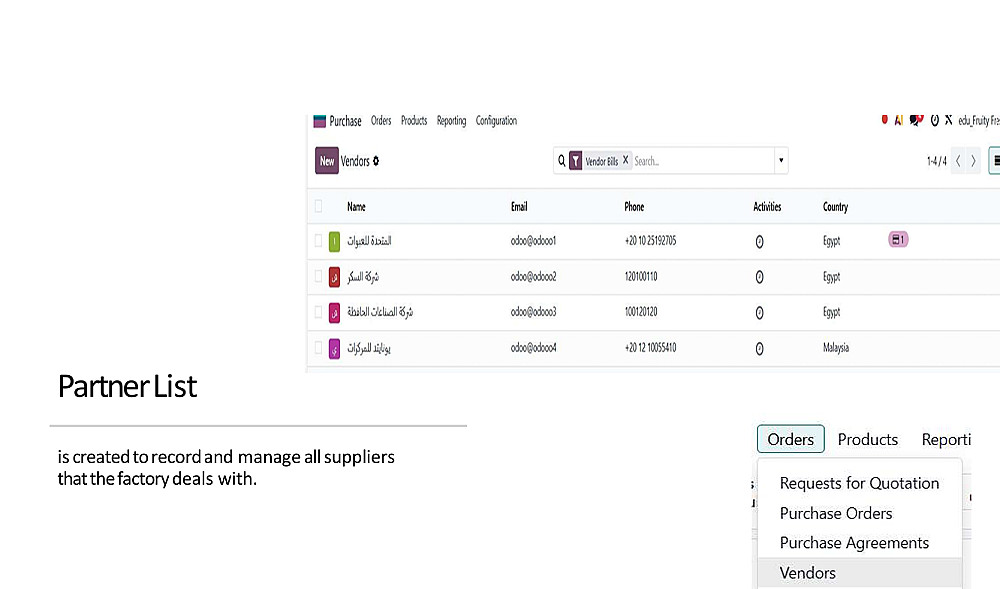This screenshot has height=589, width=1000.
Task: Choose Purchase Orders from the Orders menu
Action: point(836,513)
